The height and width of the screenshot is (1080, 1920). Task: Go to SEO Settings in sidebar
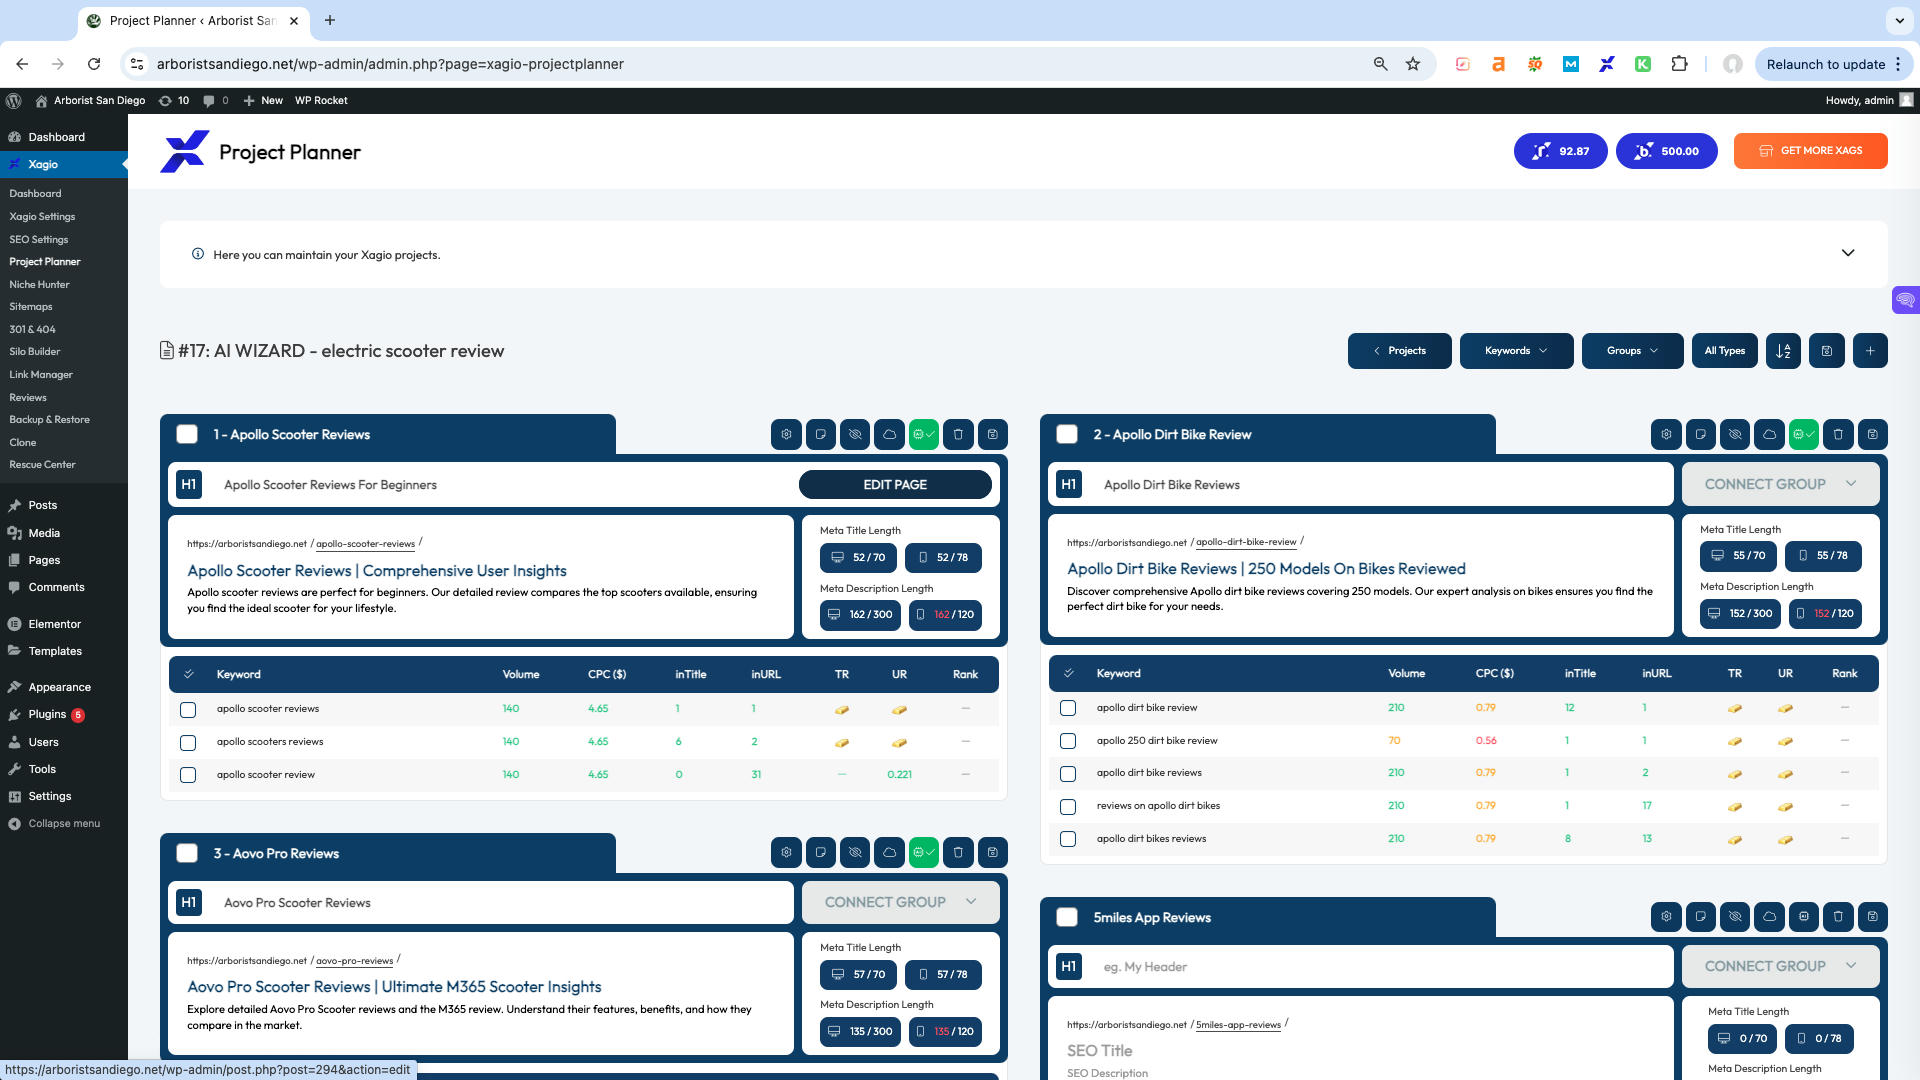point(39,240)
